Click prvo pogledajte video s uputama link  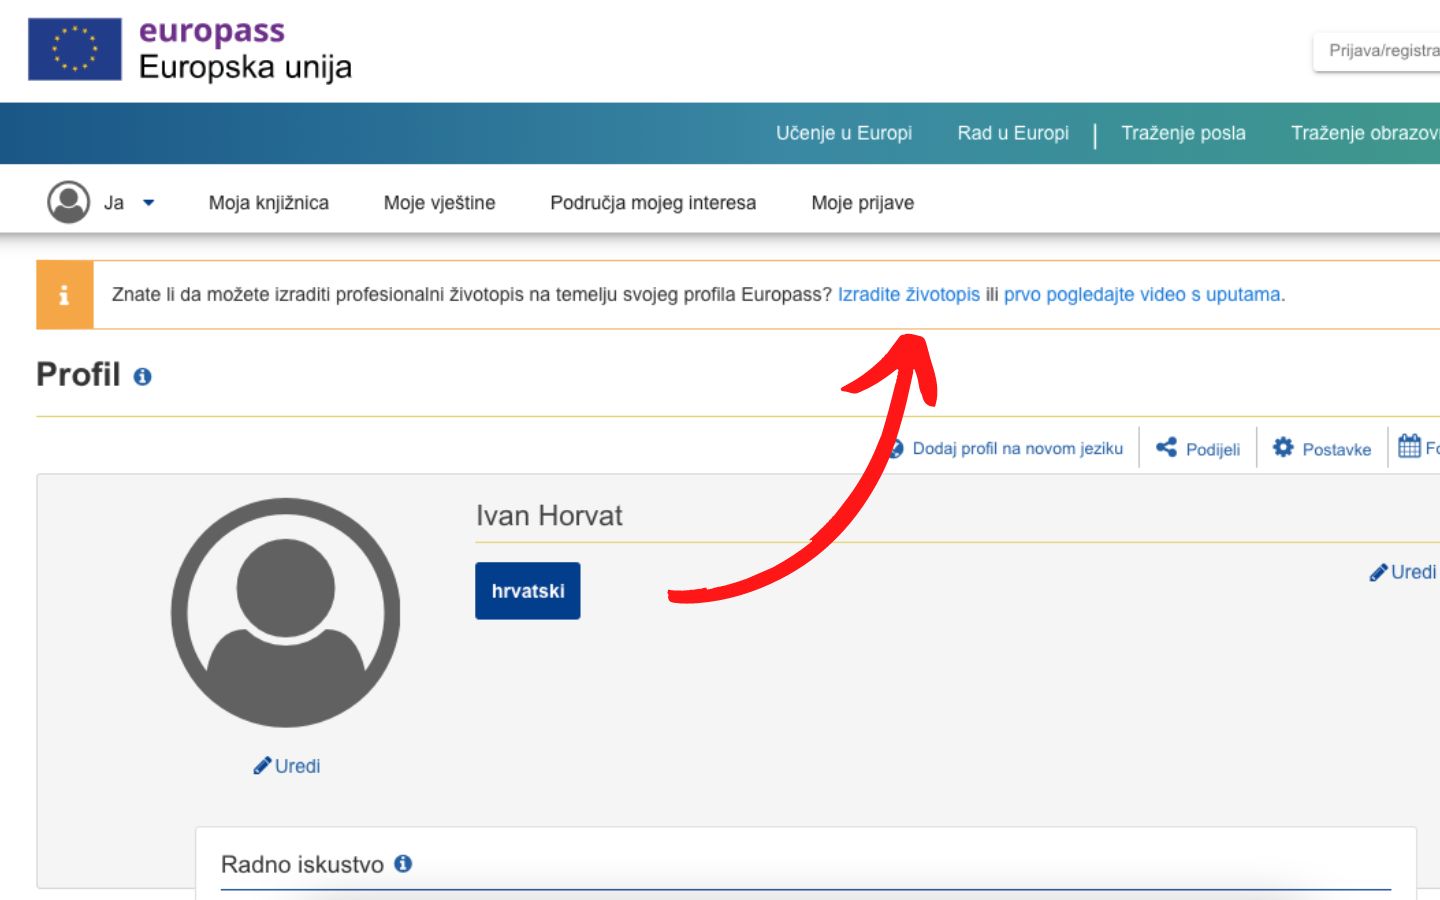1142,295
